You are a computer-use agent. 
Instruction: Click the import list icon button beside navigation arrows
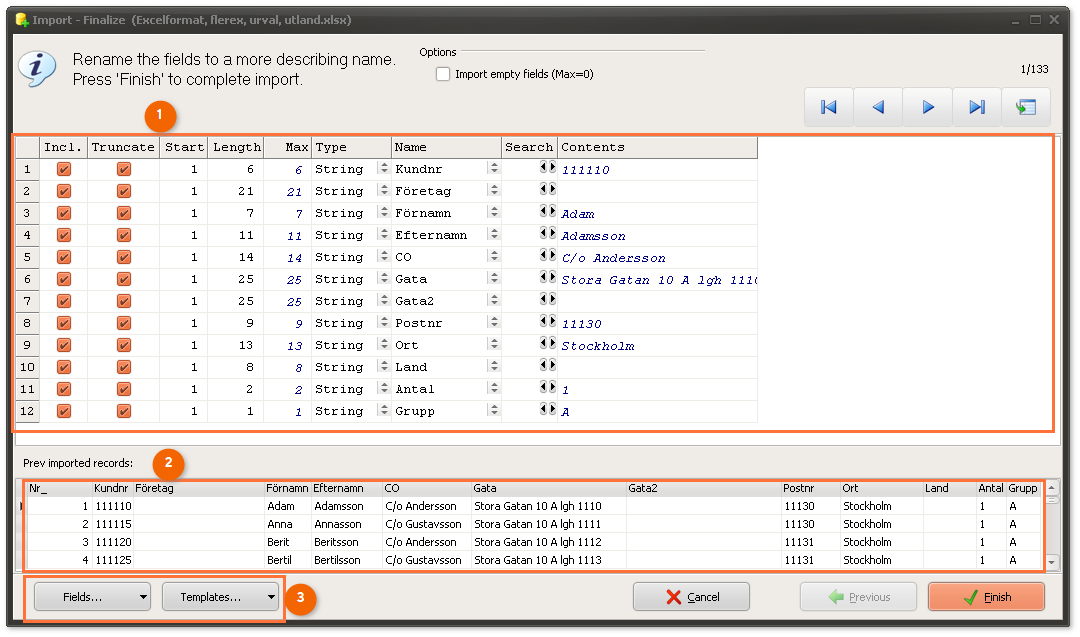pyautogui.click(x=1026, y=107)
